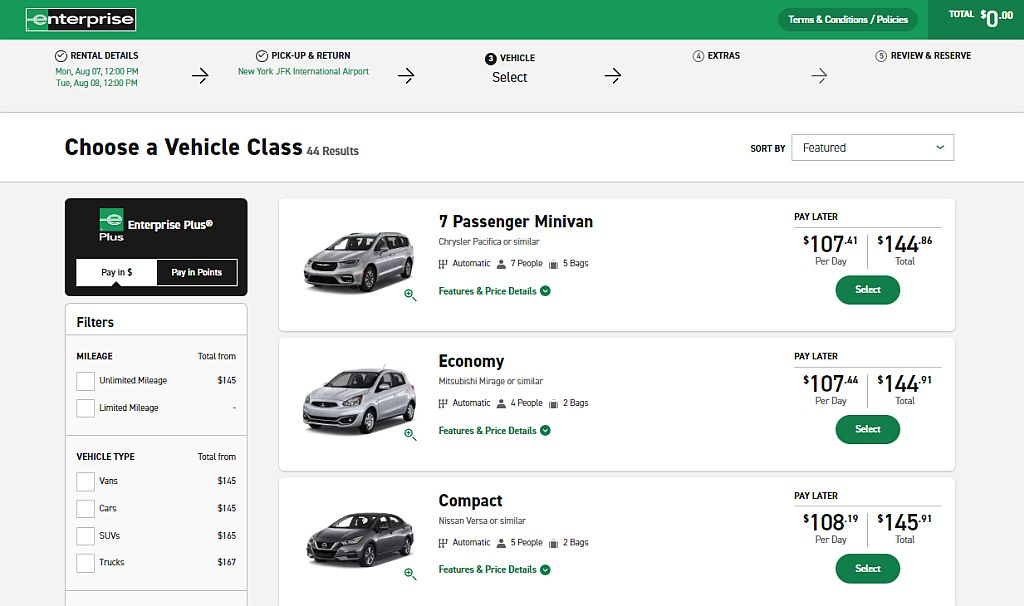This screenshot has height=606, width=1024.
Task: Open the Sort By Featured dropdown
Action: [872, 147]
